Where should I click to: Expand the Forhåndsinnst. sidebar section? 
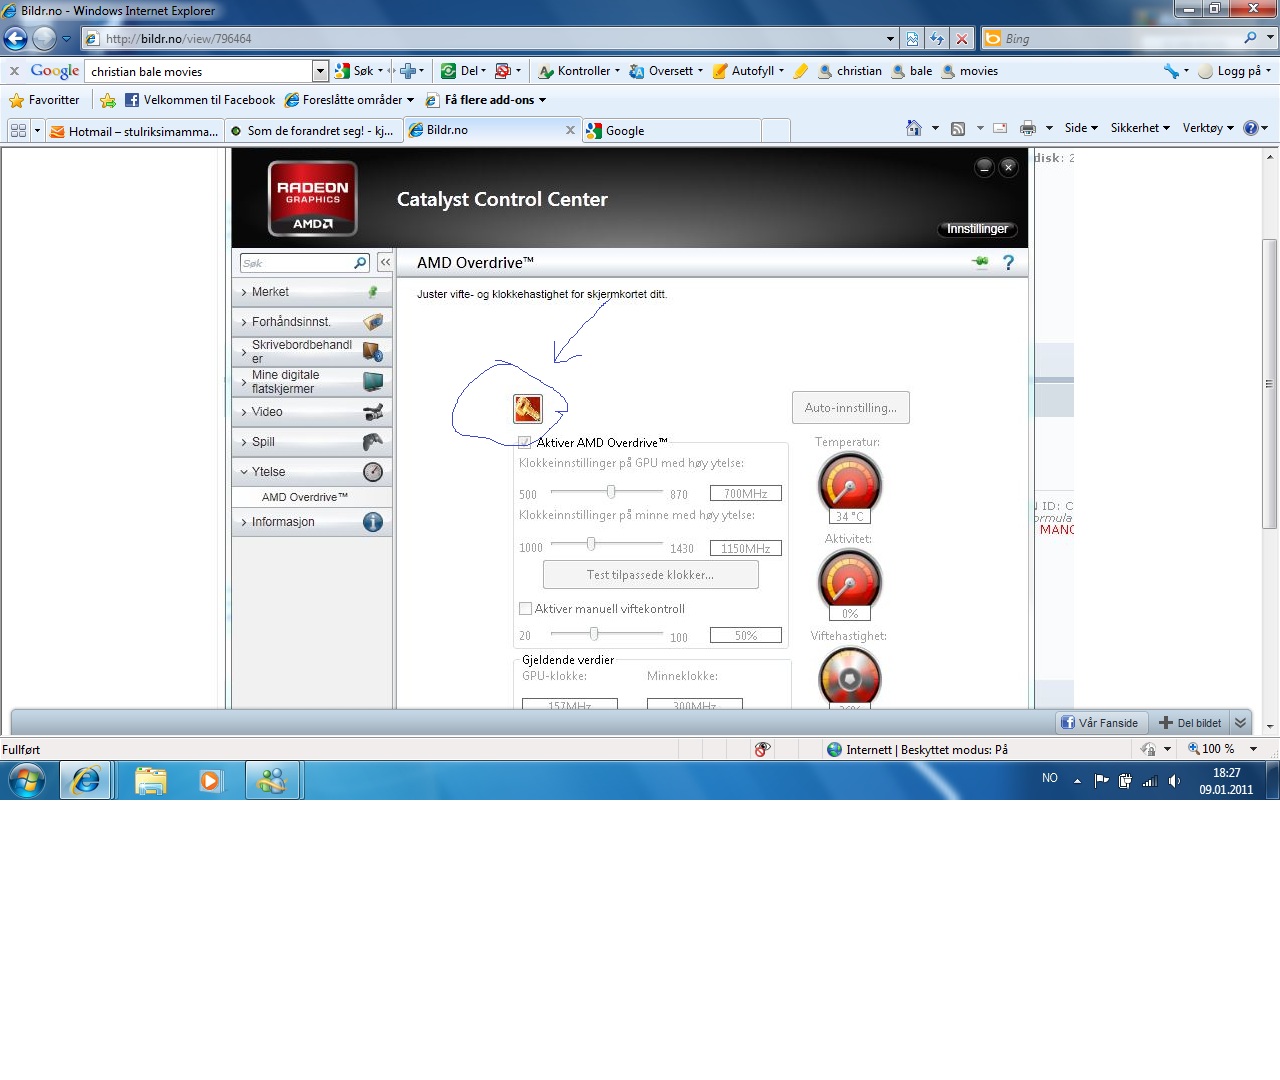(x=312, y=322)
